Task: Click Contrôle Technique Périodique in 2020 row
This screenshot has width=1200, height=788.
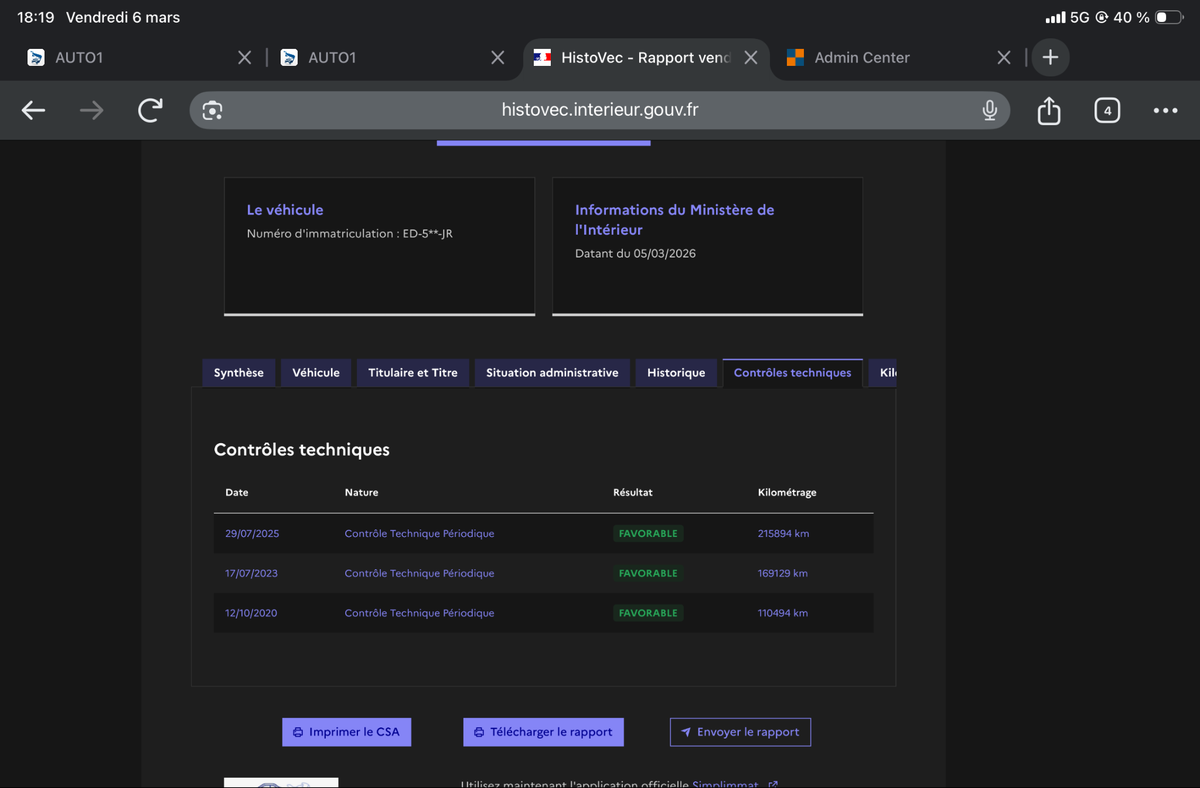Action: [419, 613]
